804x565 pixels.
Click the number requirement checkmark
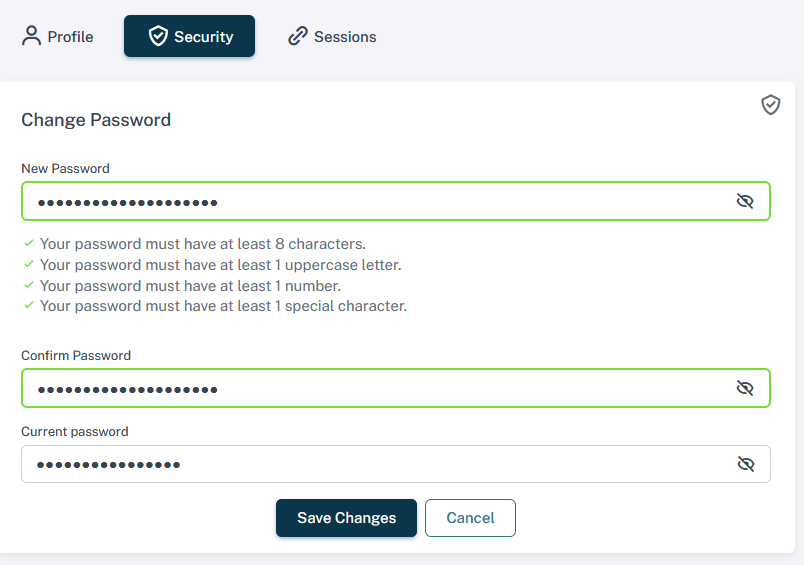[29, 285]
